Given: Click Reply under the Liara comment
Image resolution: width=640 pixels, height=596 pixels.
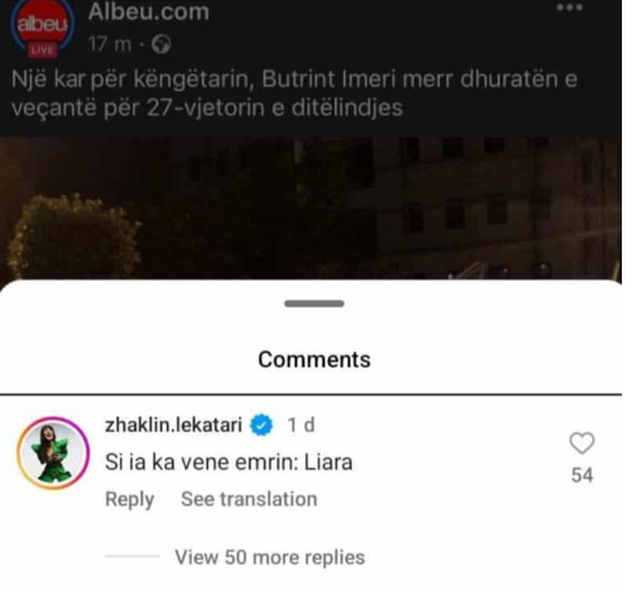Looking at the screenshot, I should [x=129, y=499].
